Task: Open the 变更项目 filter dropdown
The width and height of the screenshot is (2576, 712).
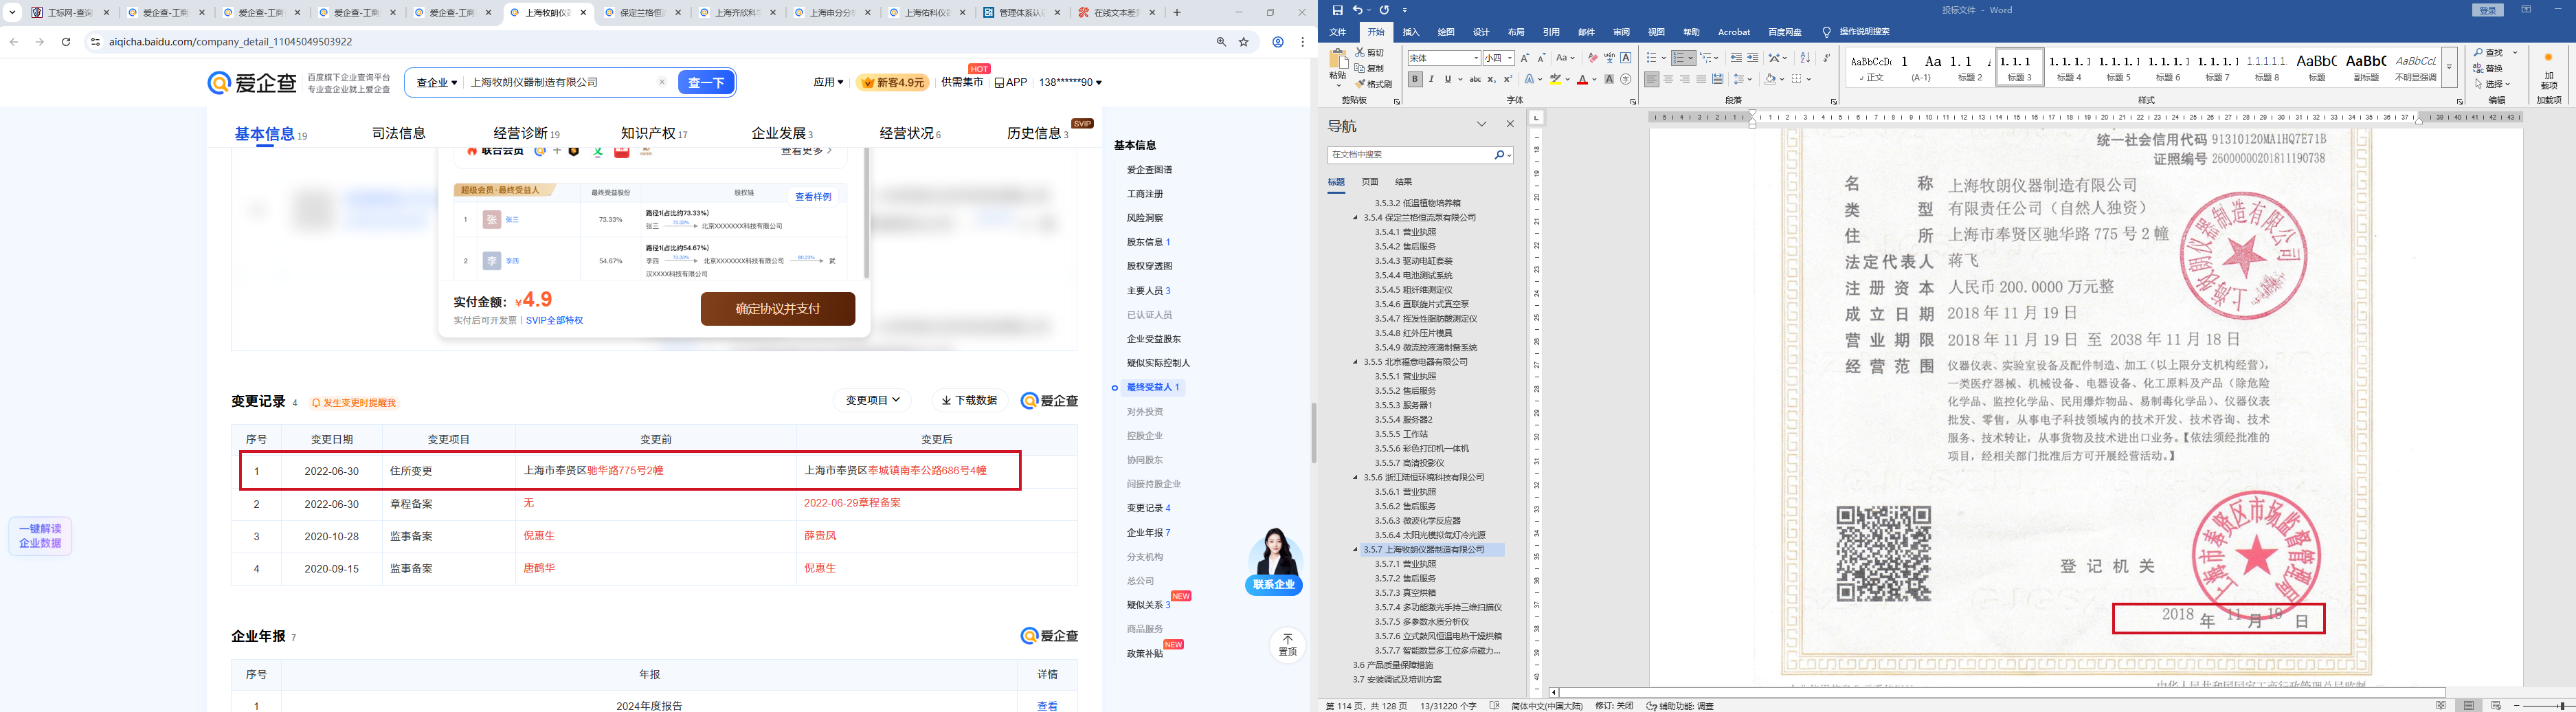Action: [x=873, y=400]
